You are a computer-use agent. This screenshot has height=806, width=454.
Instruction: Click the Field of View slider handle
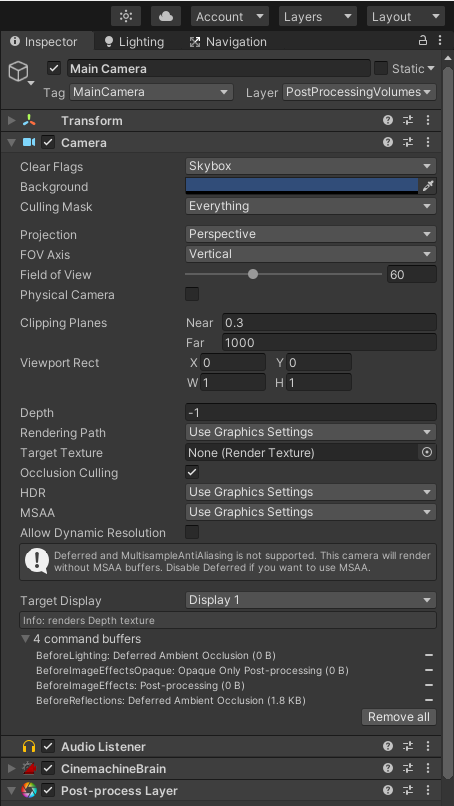(x=252, y=274)
